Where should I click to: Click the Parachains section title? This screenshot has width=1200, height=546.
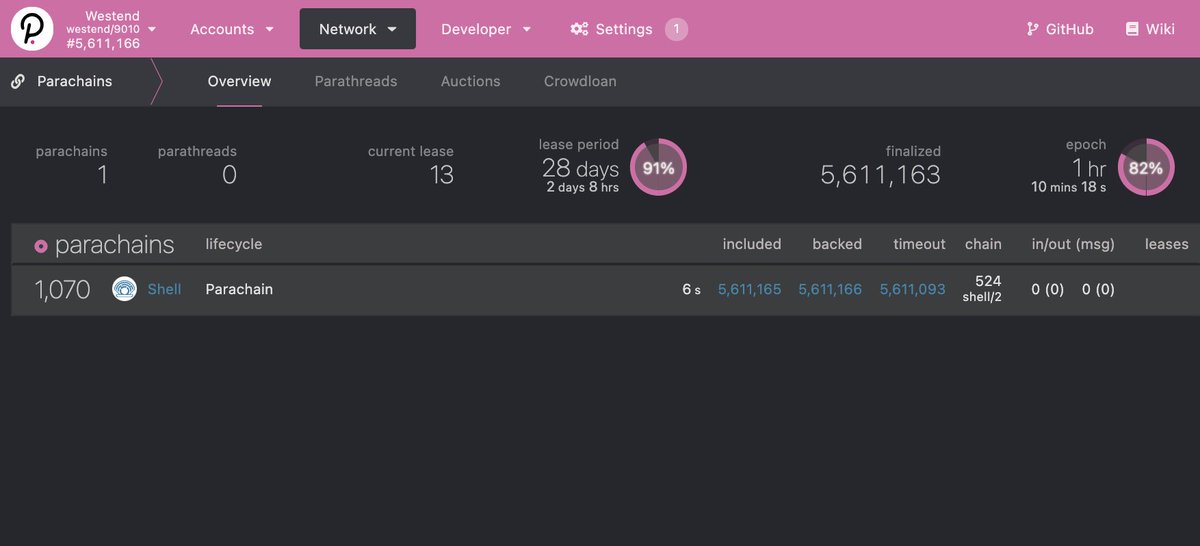75,81
